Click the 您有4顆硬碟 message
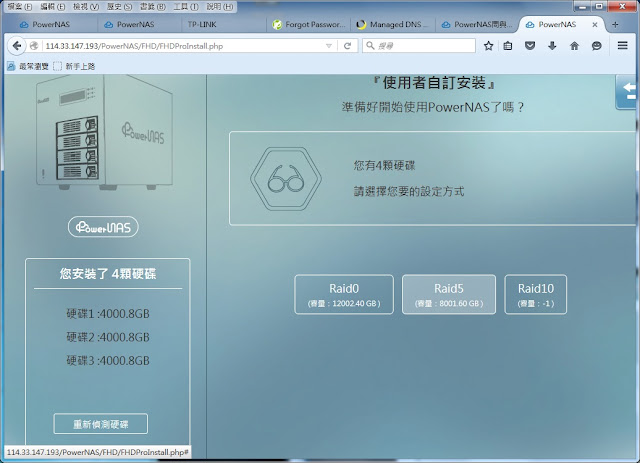 pos(384,165)
